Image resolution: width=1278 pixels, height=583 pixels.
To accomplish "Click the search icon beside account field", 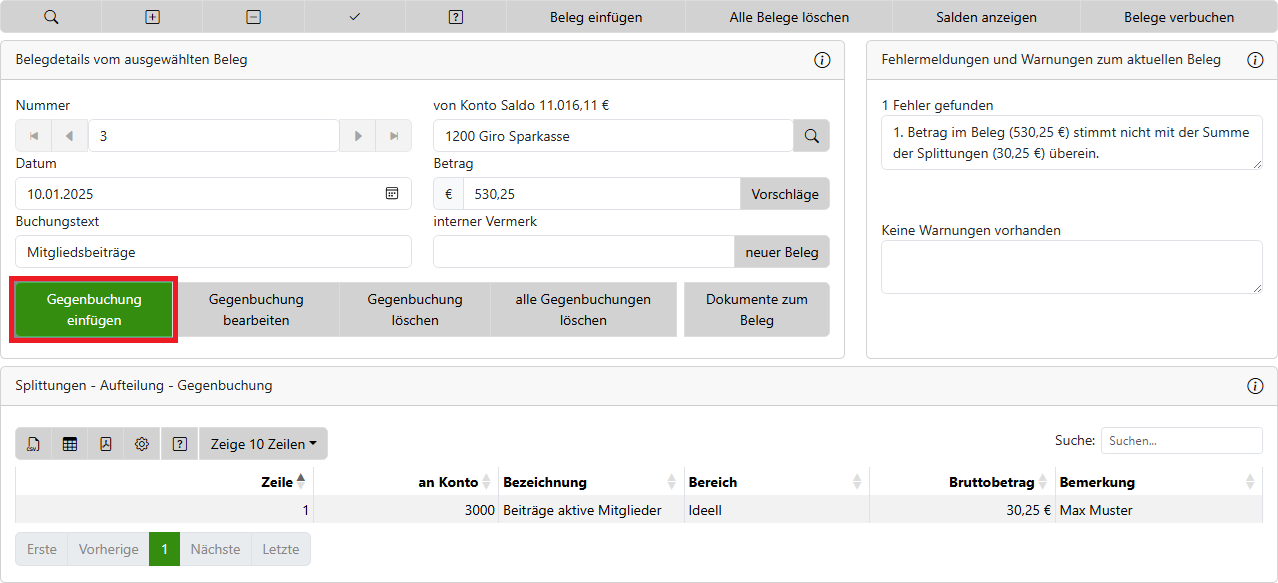I will [811, 136].
